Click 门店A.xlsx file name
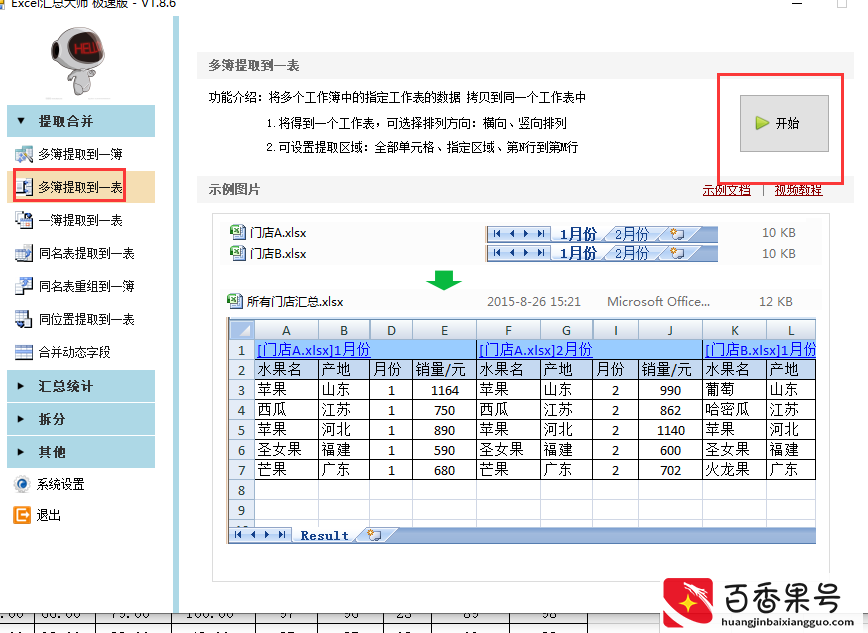Viewport: 868px width, 633px height. click(x=278, y=233)
